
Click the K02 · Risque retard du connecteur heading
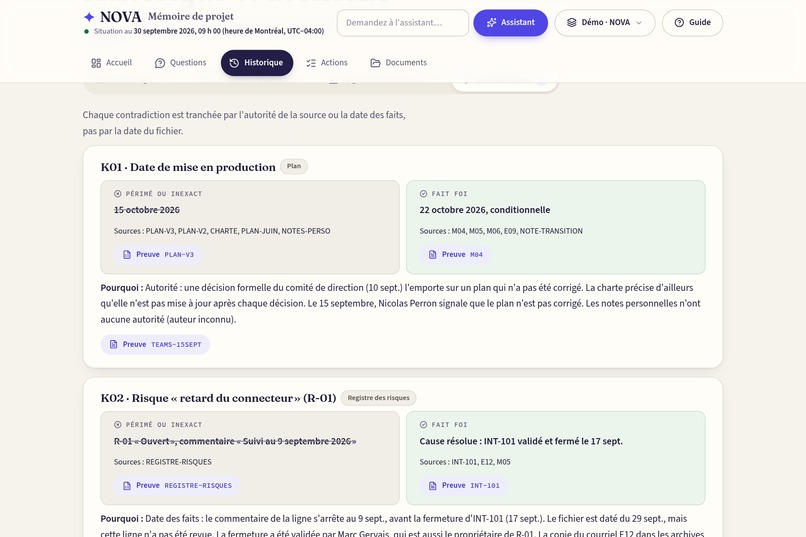pyautogui.click(x=218, y=398)
